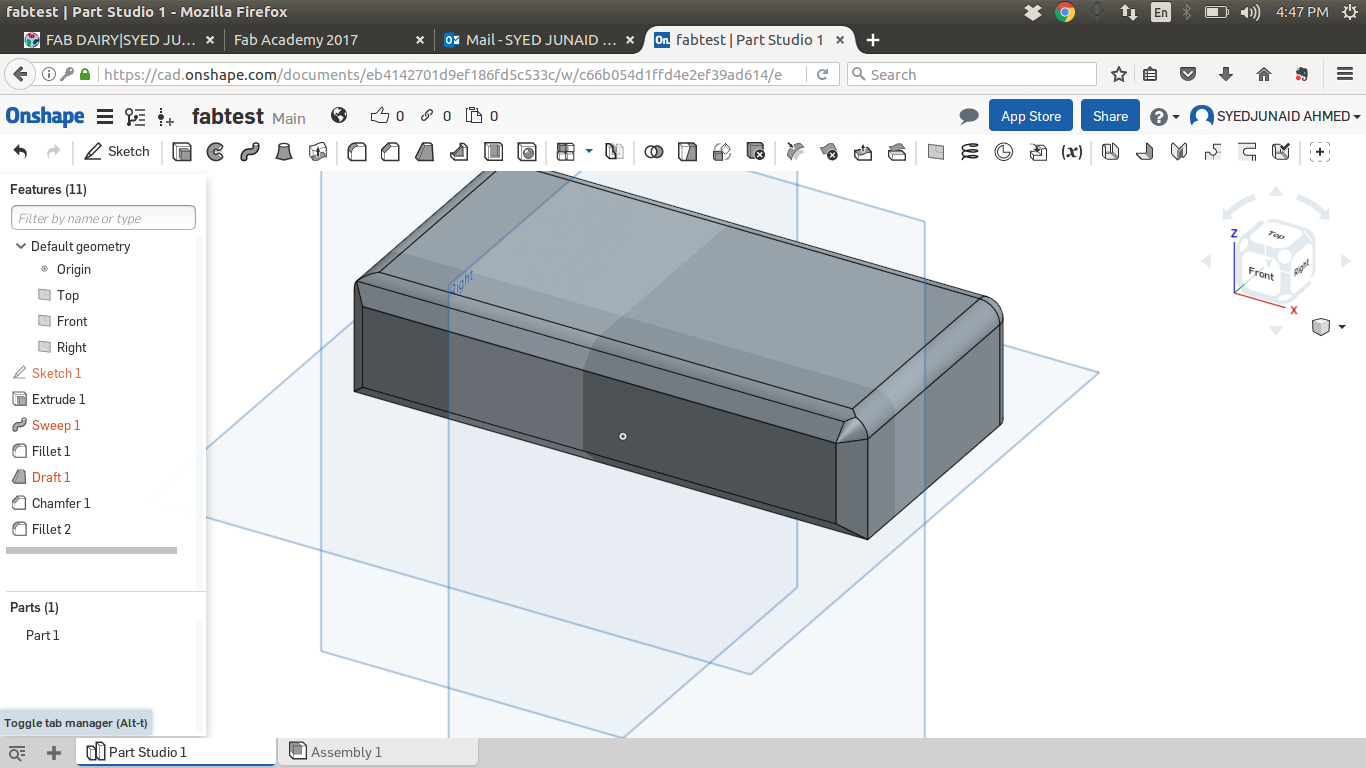Select the Extrude tool in the toolbar
1366x768 pixels.
coord(182,152)
